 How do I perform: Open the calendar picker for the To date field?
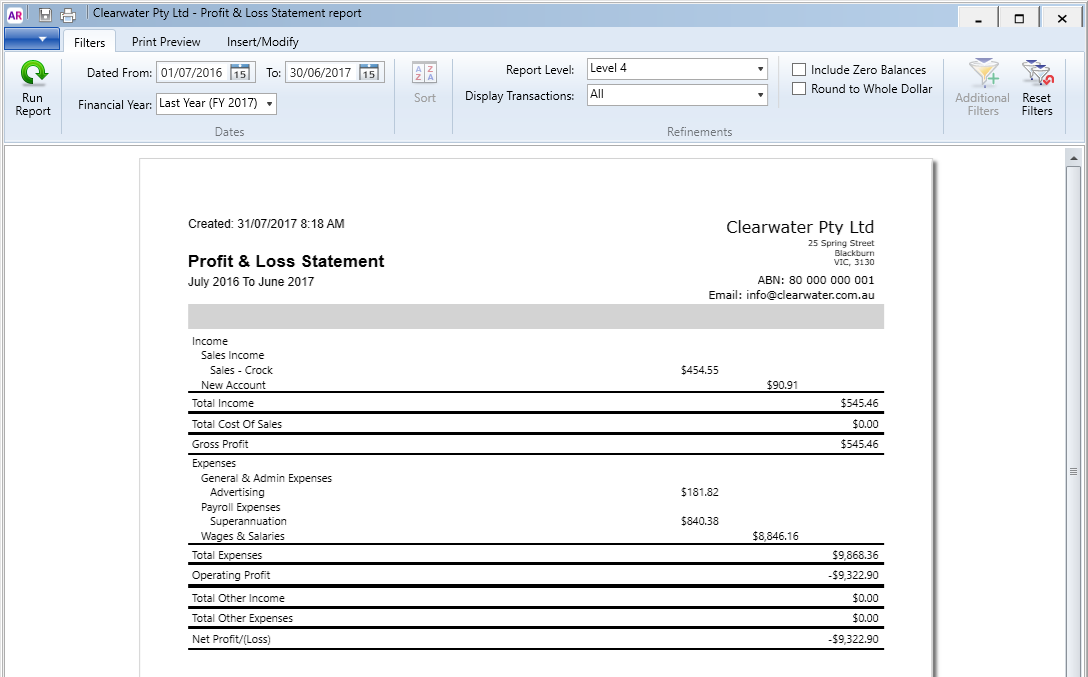coord(369,71)
